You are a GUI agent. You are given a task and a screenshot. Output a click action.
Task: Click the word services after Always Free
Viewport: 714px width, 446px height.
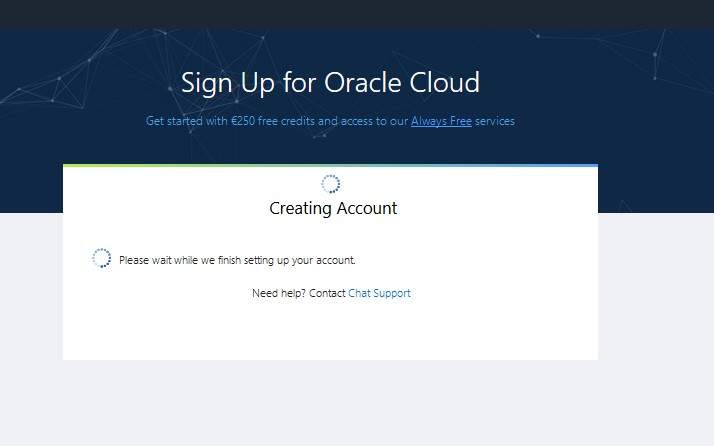495,121
